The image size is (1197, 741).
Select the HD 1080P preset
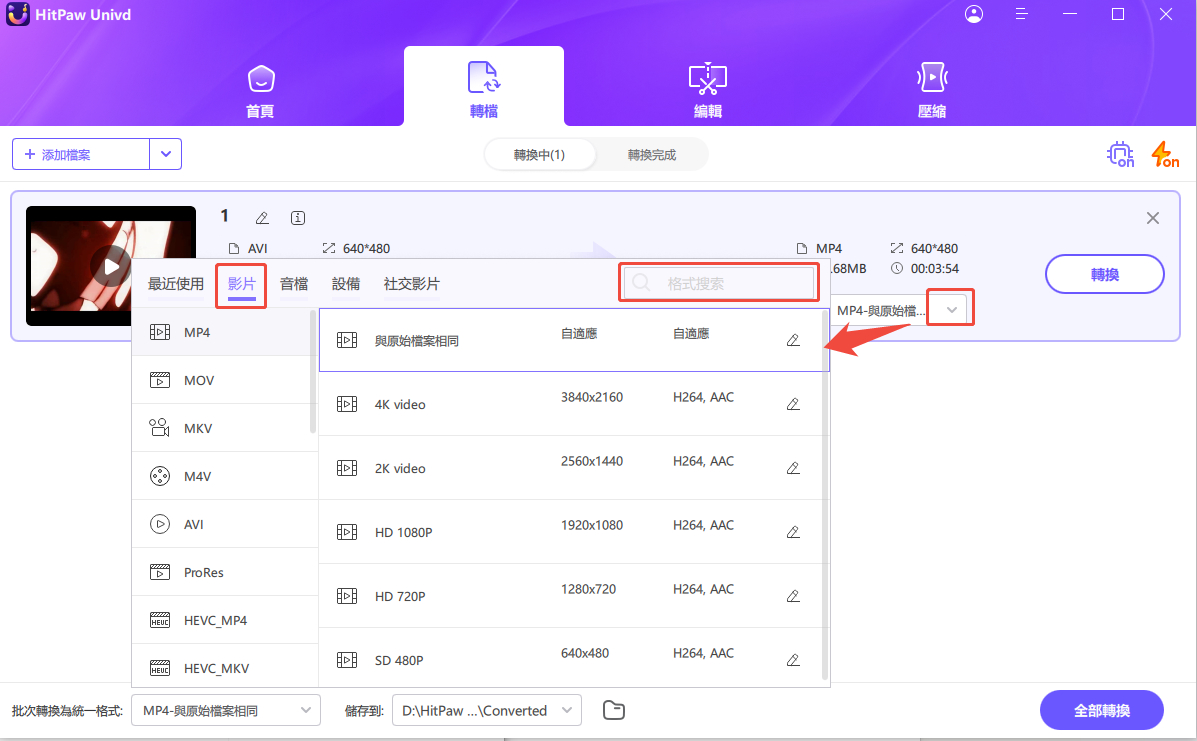click(x=570, y=532)
